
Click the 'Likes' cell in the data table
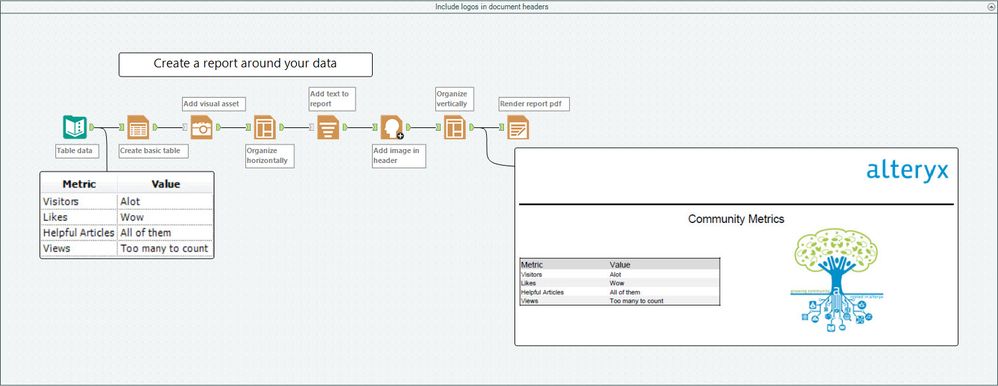click(x=79, y=217)
